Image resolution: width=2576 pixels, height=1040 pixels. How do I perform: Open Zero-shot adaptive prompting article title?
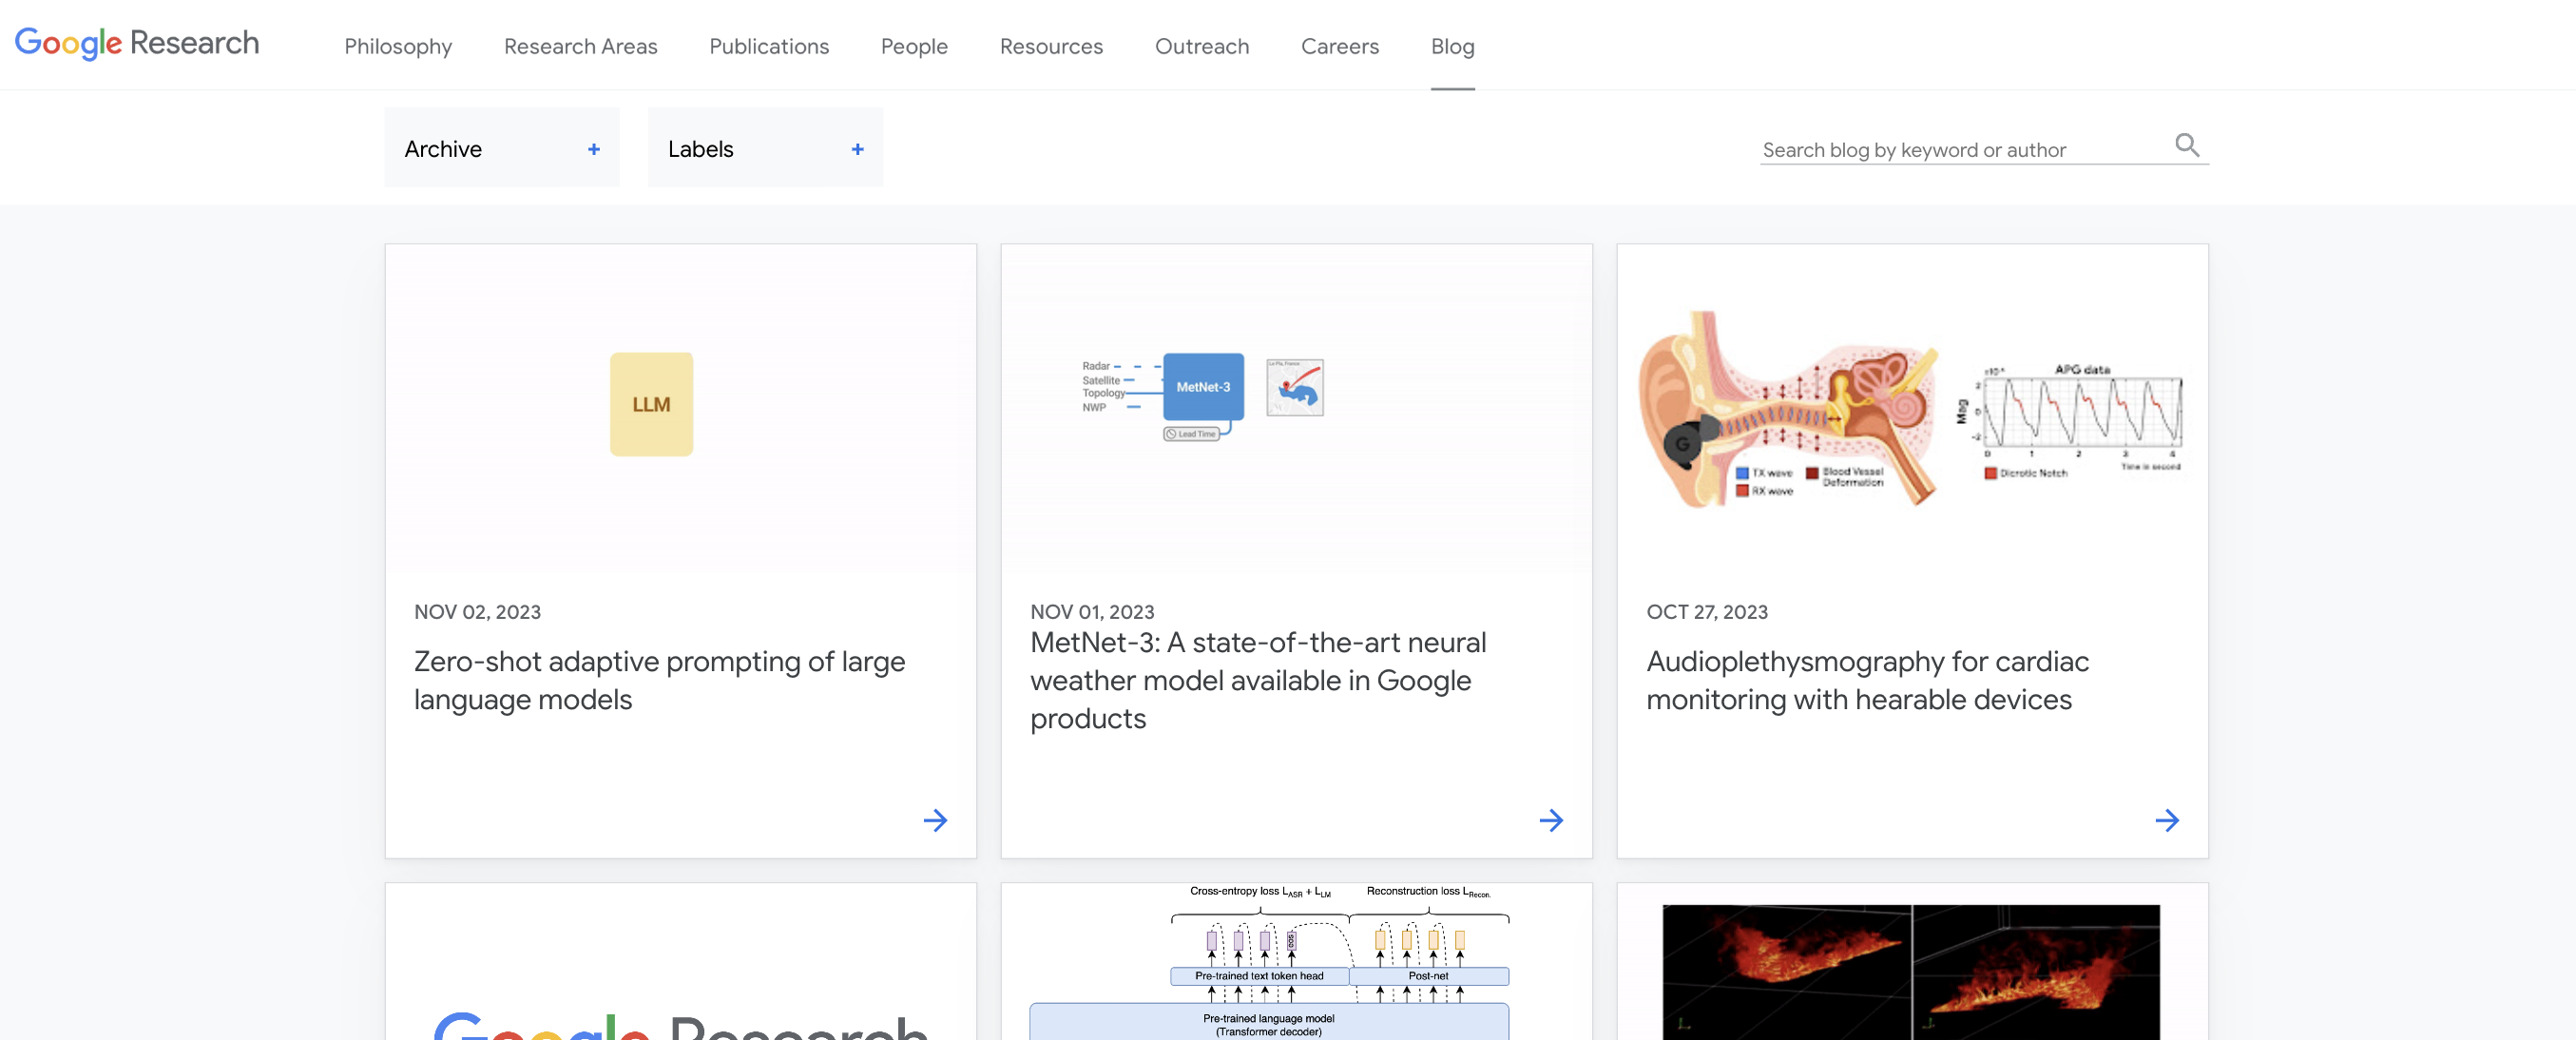point(660,680)
